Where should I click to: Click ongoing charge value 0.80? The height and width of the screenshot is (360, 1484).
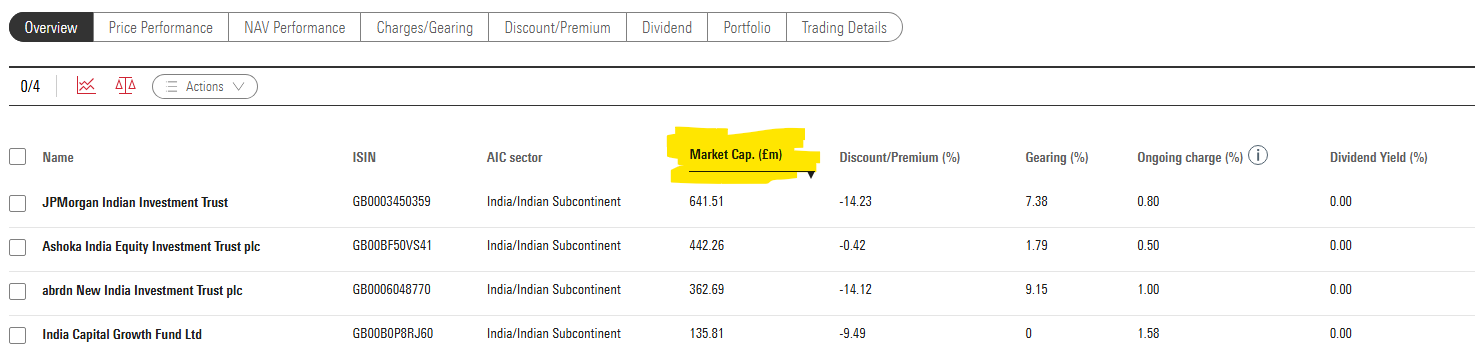coord(1148,202)
